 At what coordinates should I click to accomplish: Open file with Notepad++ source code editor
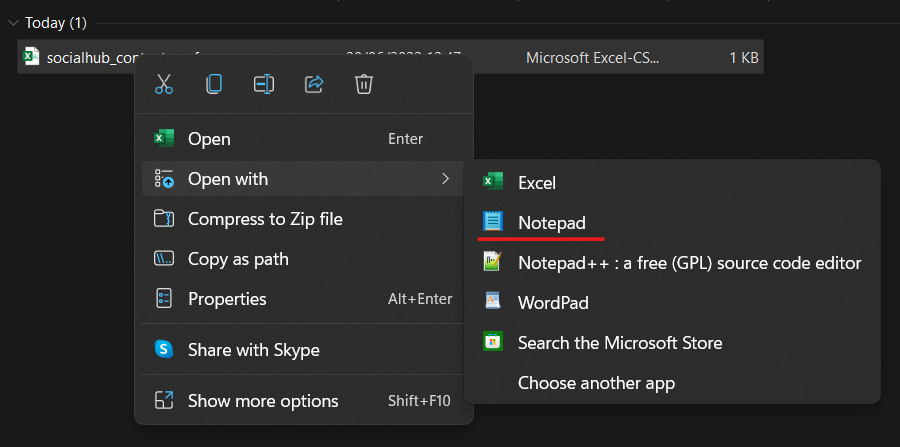[688, 263]
